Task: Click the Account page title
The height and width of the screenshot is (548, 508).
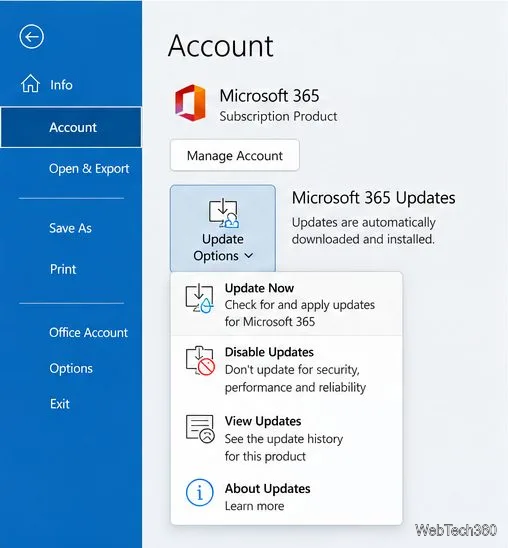Action: point(221,46)
